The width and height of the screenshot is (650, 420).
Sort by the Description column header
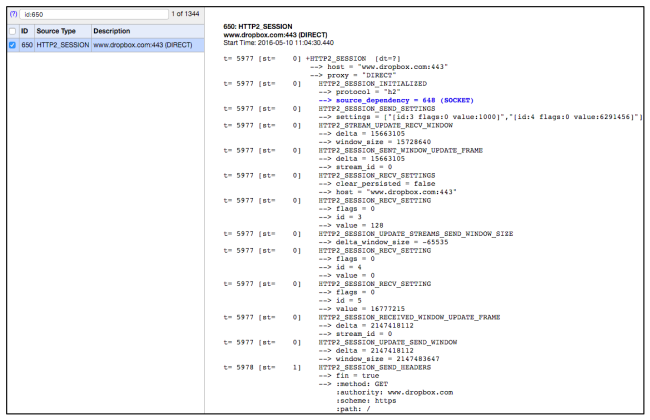(x=112, y=31)
